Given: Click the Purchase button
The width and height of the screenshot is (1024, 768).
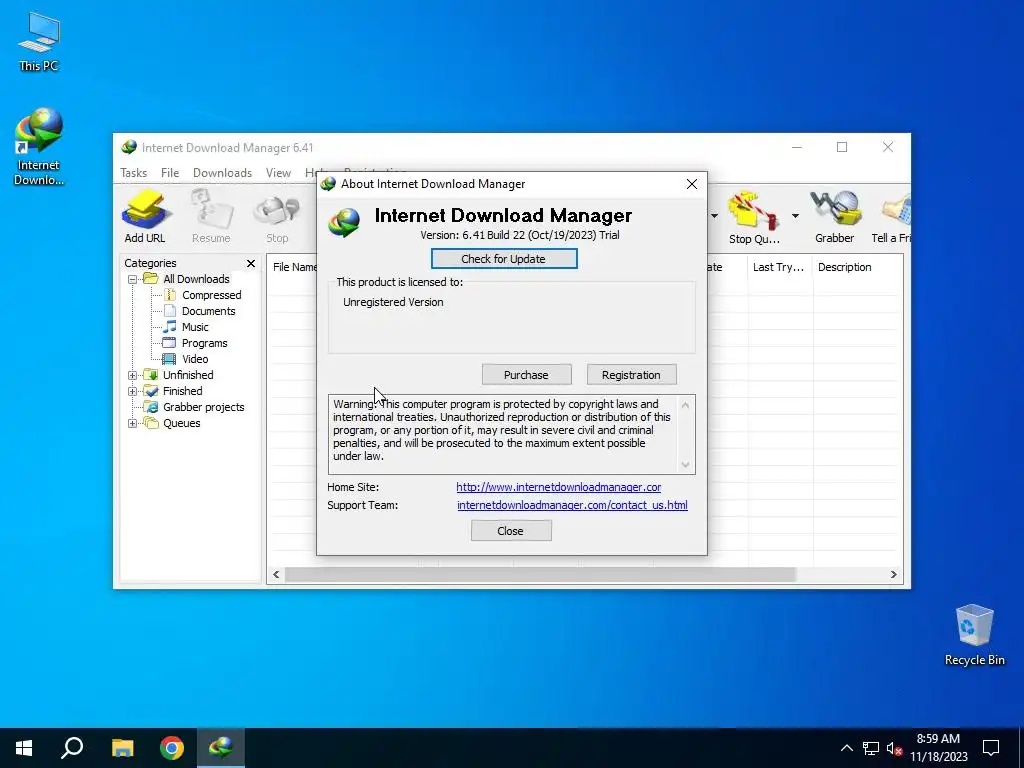Looking at the screenshot, I should point(526,375).
